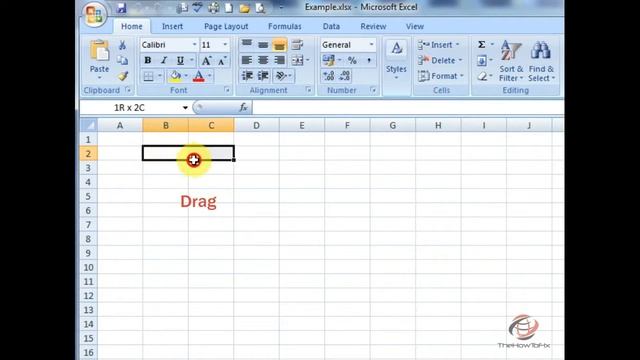This screenshot has height=360, width=640.
Task: Increase the indent of cell contents
Action: [x=263, y=76]
